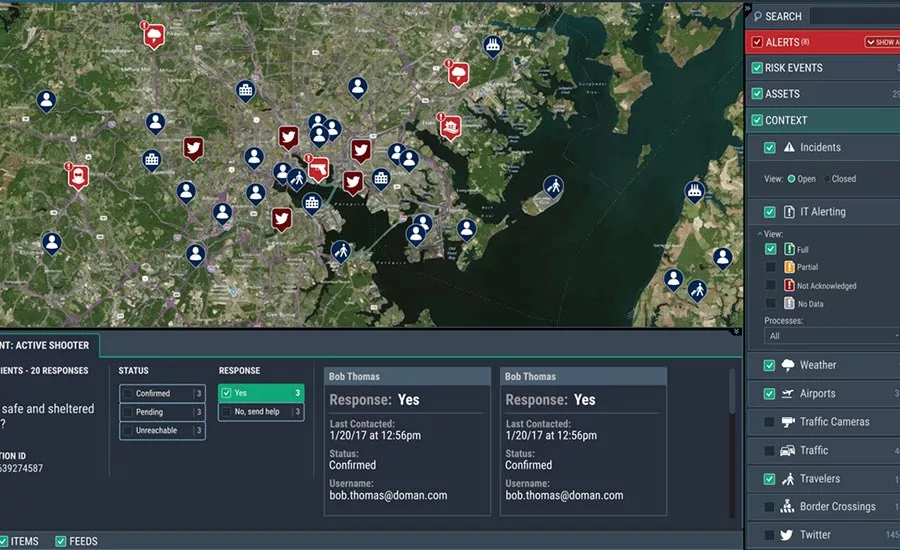Collapse the right sidebar with double chevron

pyautogui.click(x=747, y=9)
